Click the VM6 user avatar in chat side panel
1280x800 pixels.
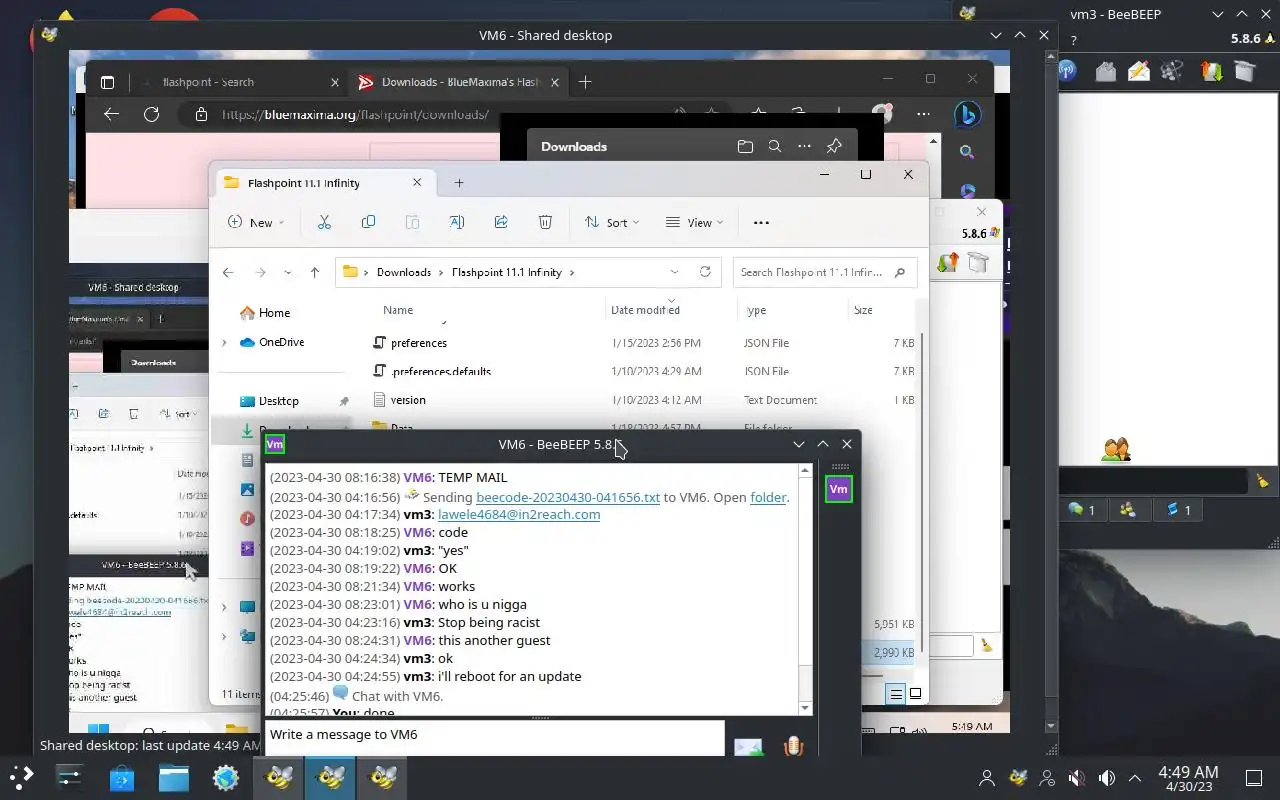click(x=838, y=489)
